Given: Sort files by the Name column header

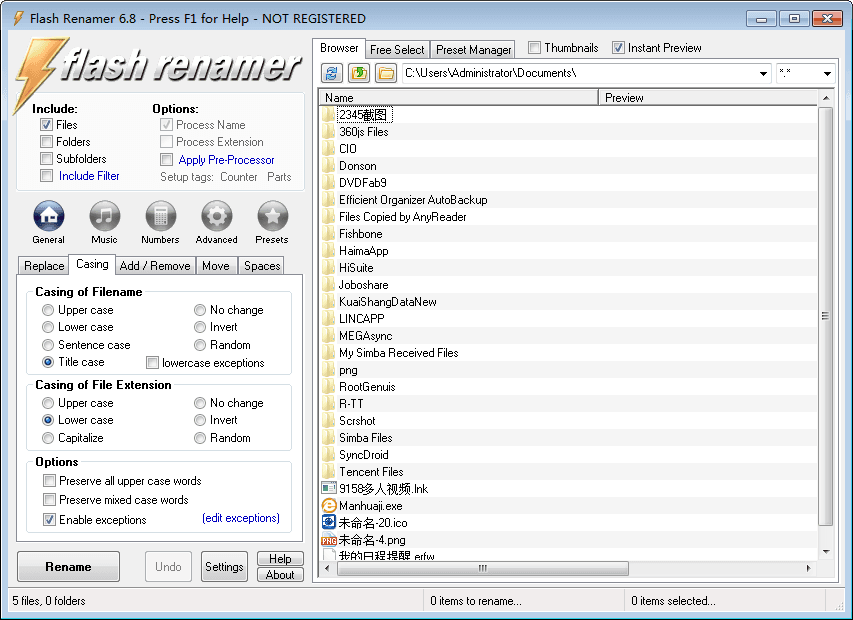Looking at the screenshot, I should pyautogui.click(x=460, y=98).
